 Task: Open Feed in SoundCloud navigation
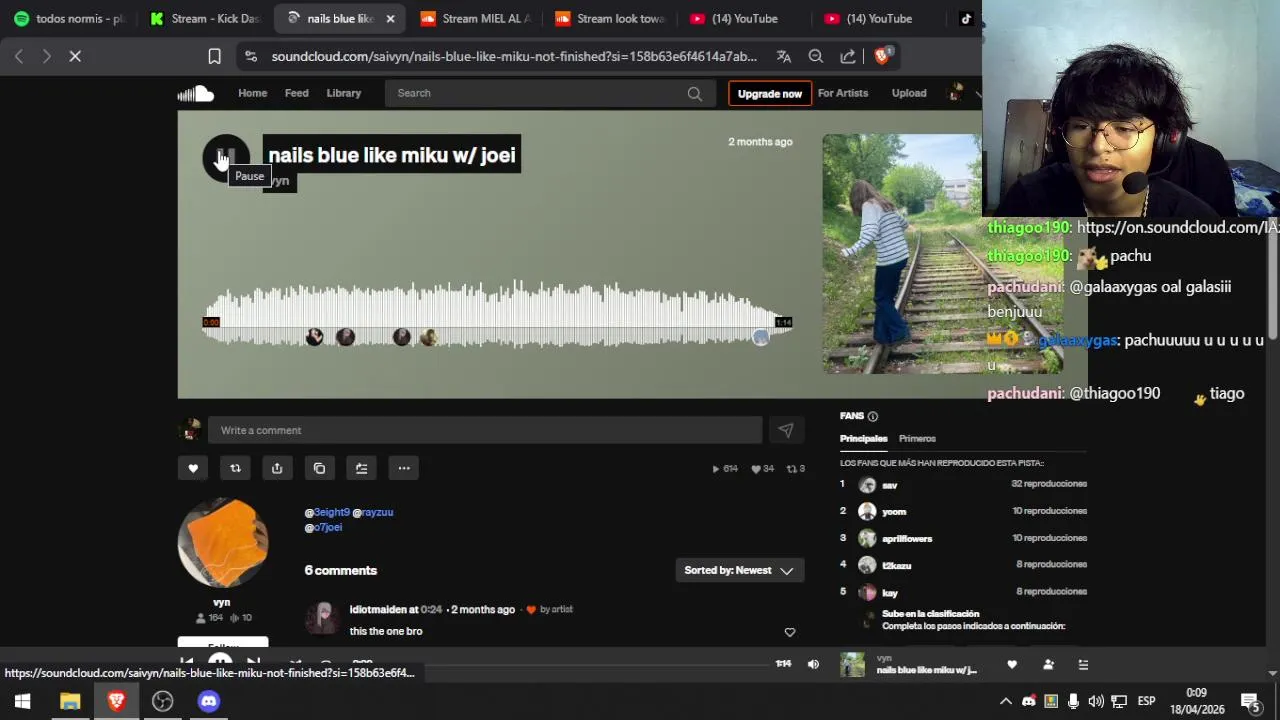tap(297, 93)
